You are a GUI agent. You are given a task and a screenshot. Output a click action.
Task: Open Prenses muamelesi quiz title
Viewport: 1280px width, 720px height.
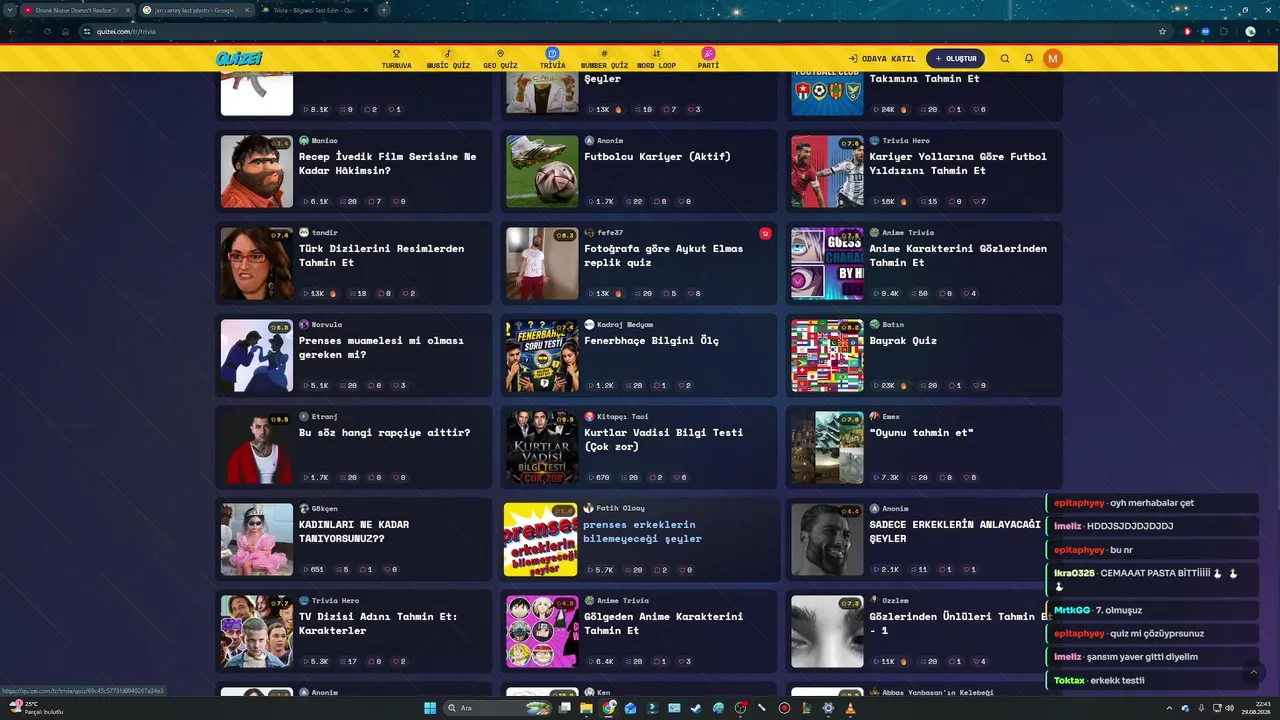click(381, 347)
